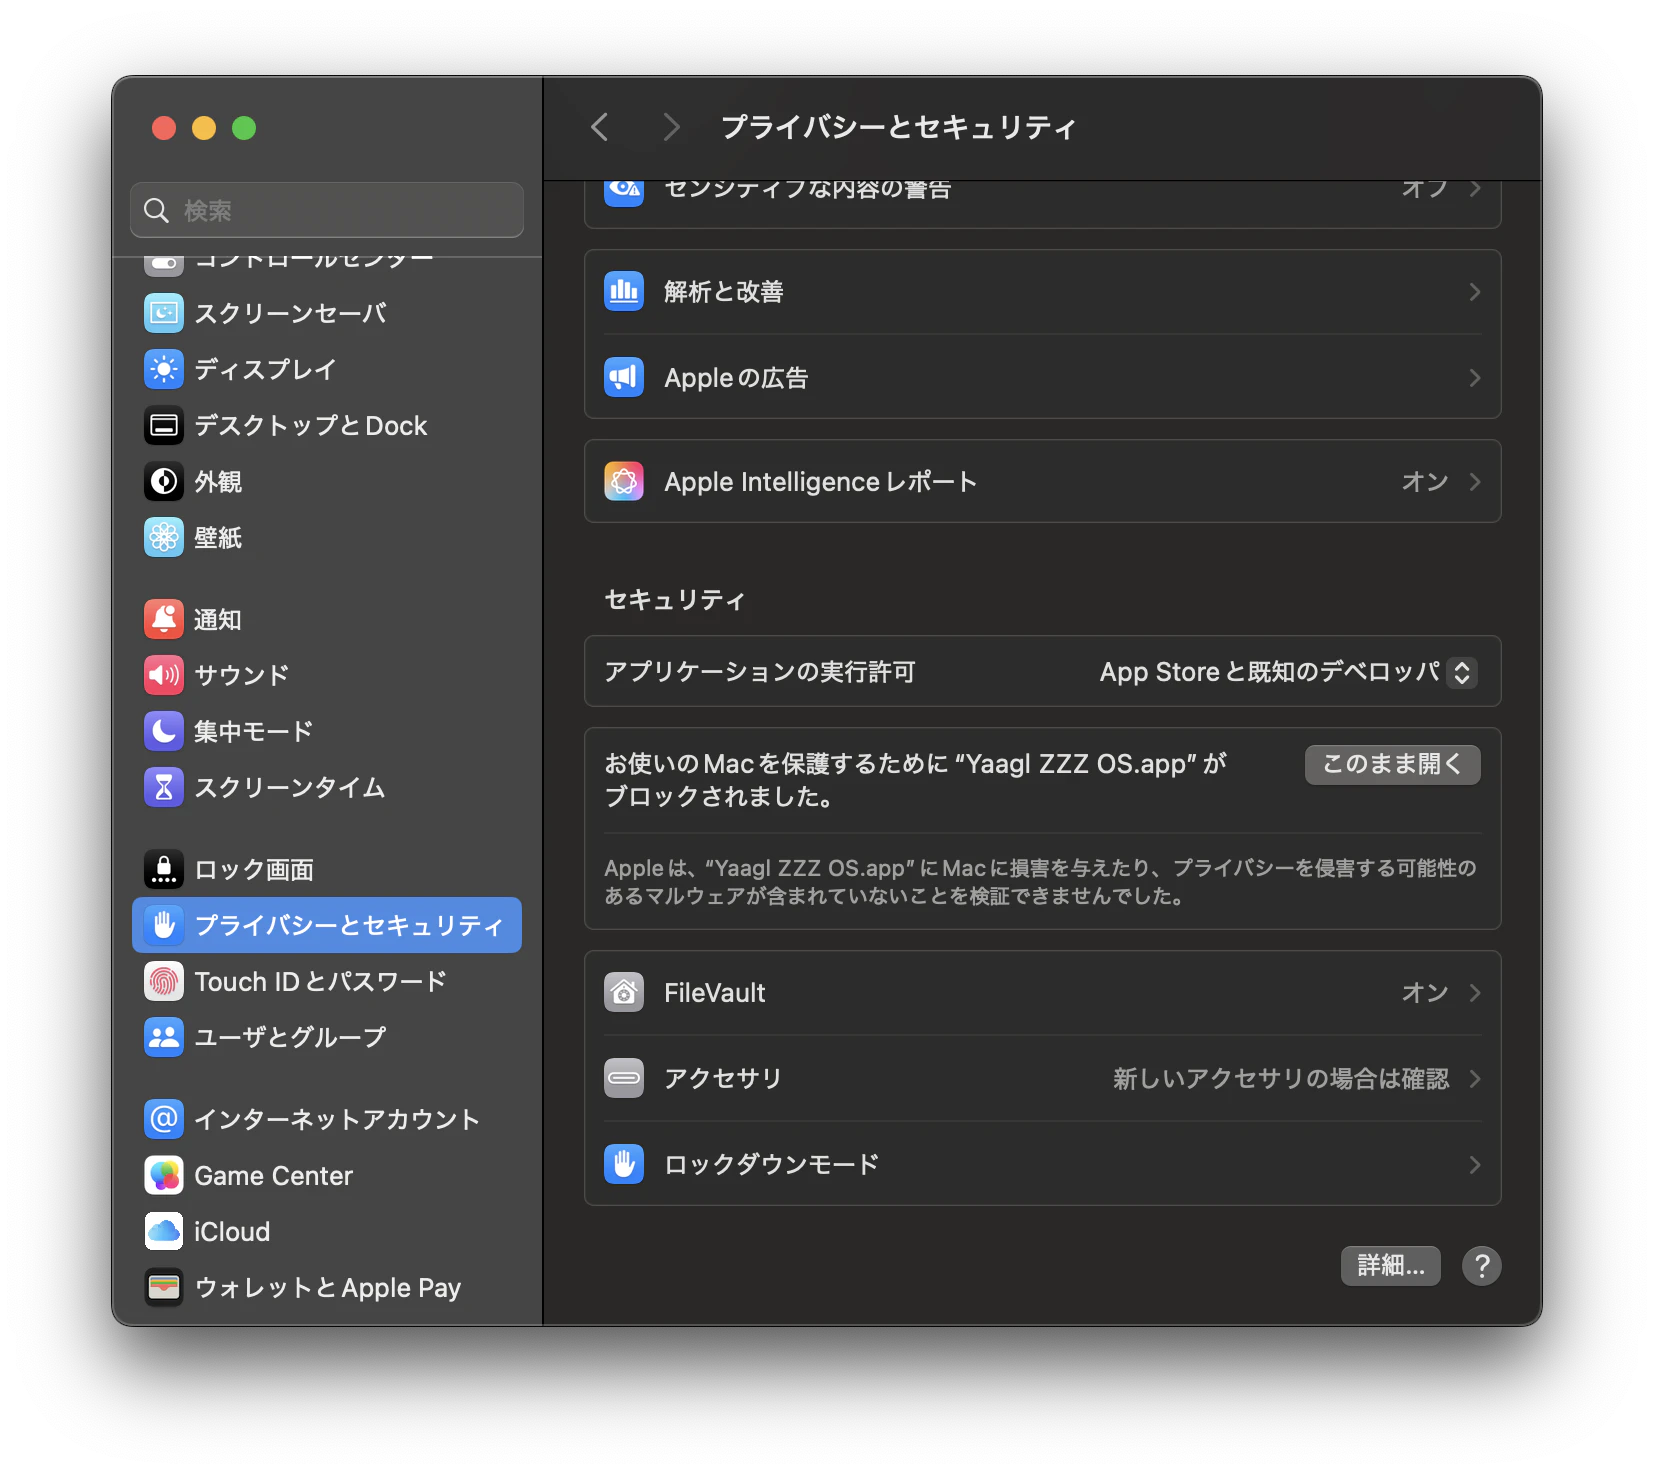Screen dimensions: 1654x1474
Task: Click the Screen Saver (スクリーンセーバ) sidebar icon
Action: [x=164, y=313]
